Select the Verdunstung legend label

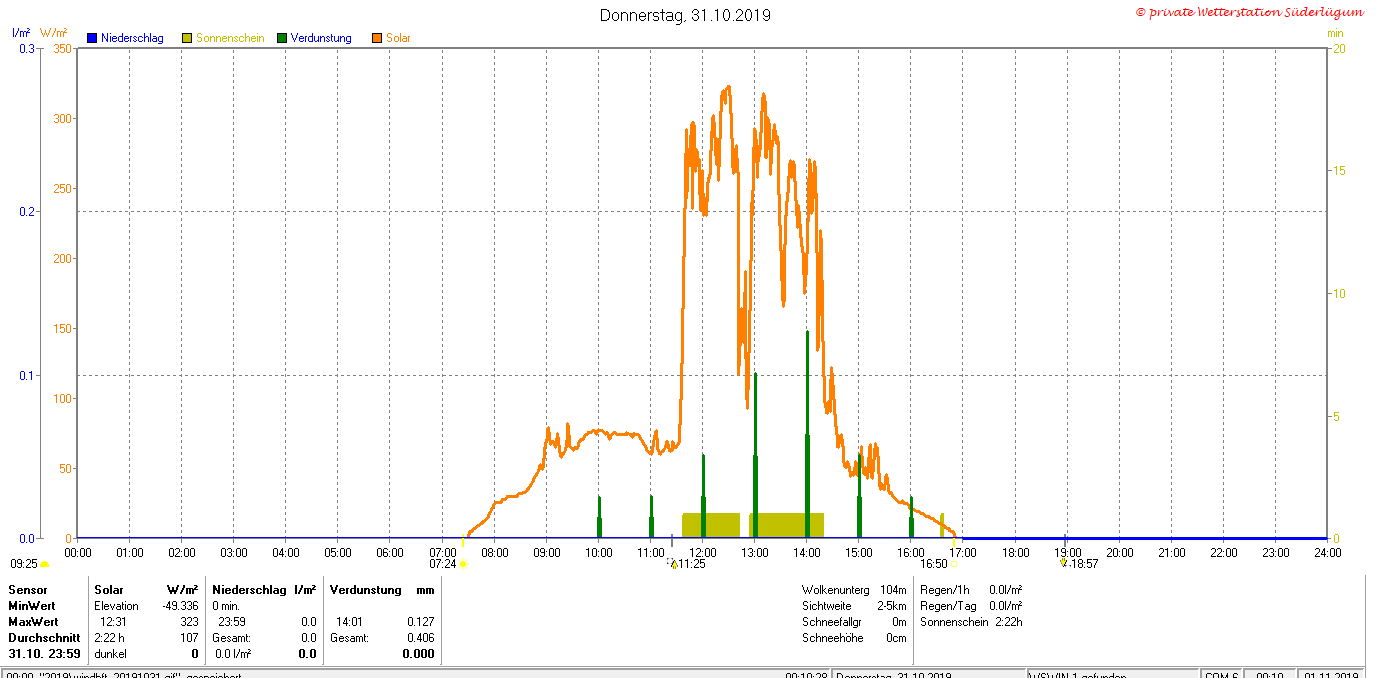pos(321,38)
